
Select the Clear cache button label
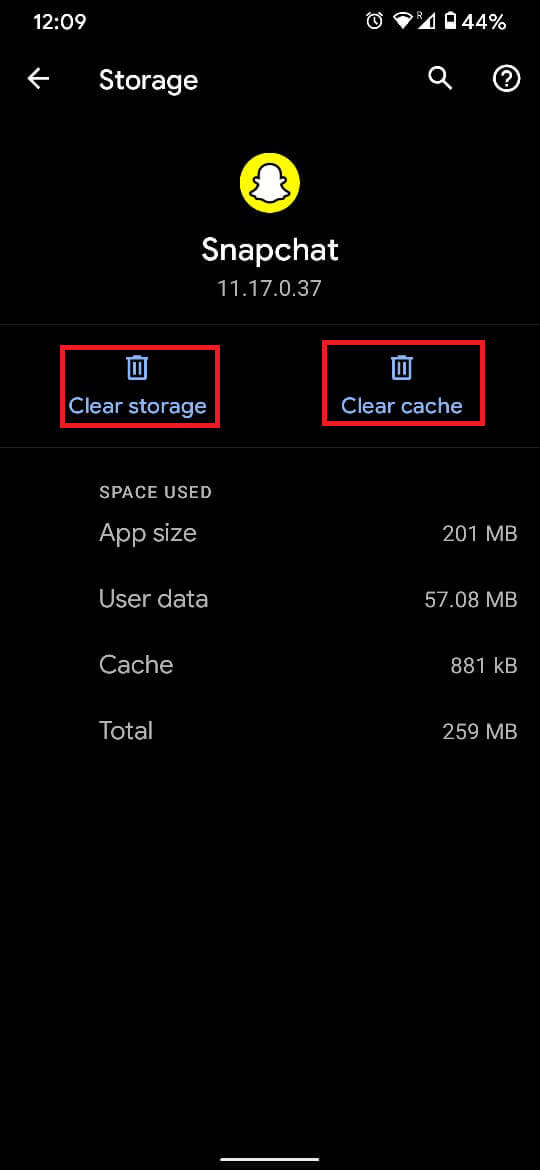click(x=402, y=406)
